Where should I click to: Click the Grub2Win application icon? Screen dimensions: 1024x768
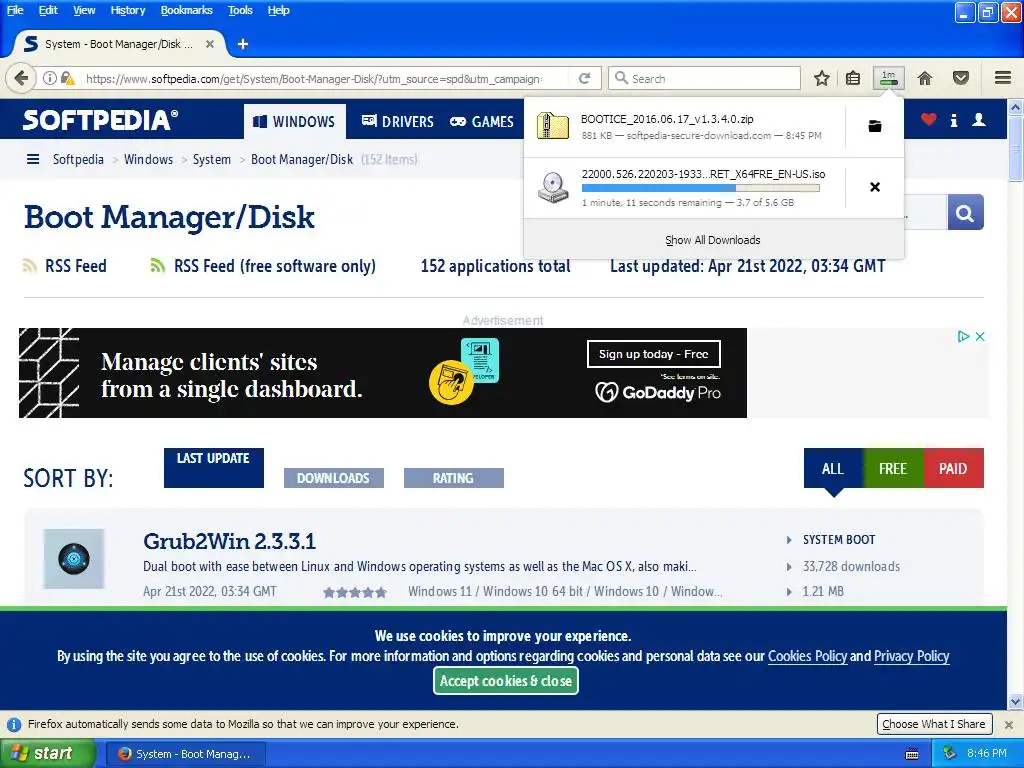tap(74, 559)
